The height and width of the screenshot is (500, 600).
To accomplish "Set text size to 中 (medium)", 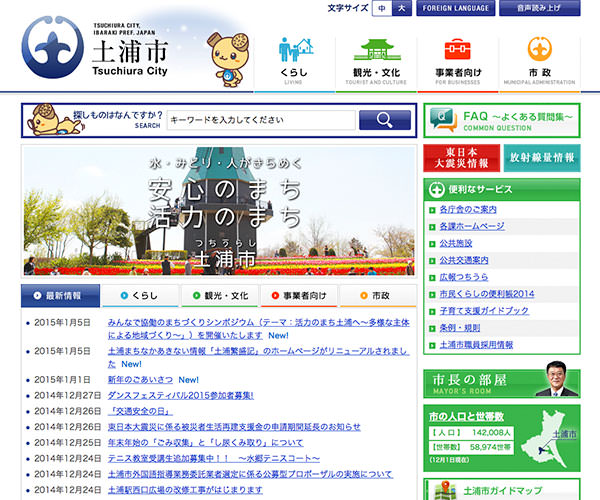I will 381,8.
